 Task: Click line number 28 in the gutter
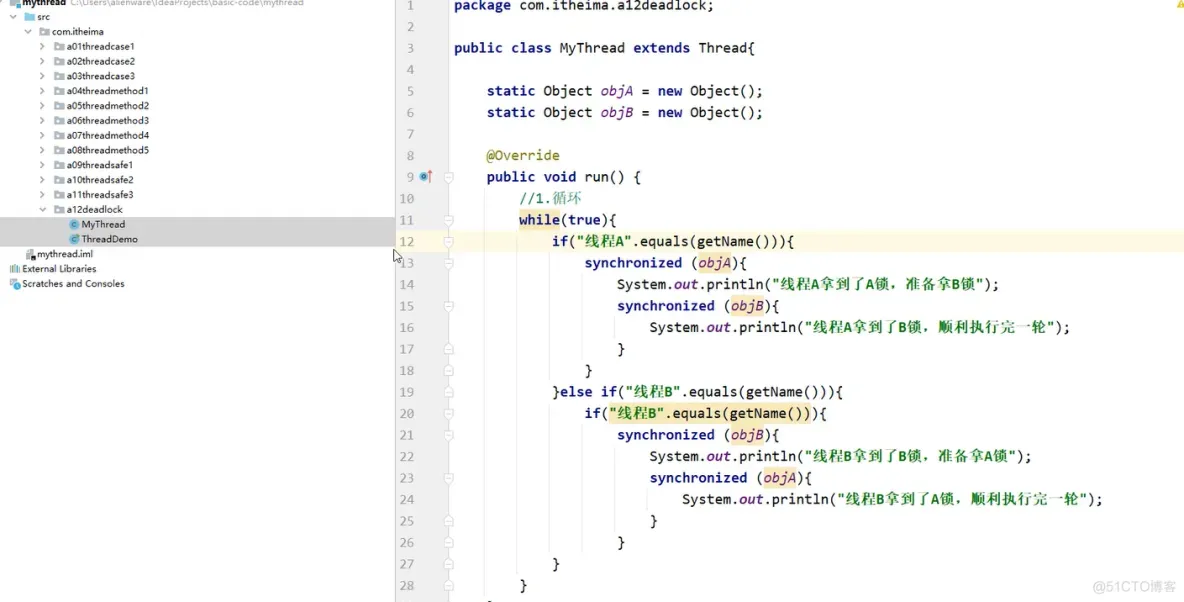(407, 586)
